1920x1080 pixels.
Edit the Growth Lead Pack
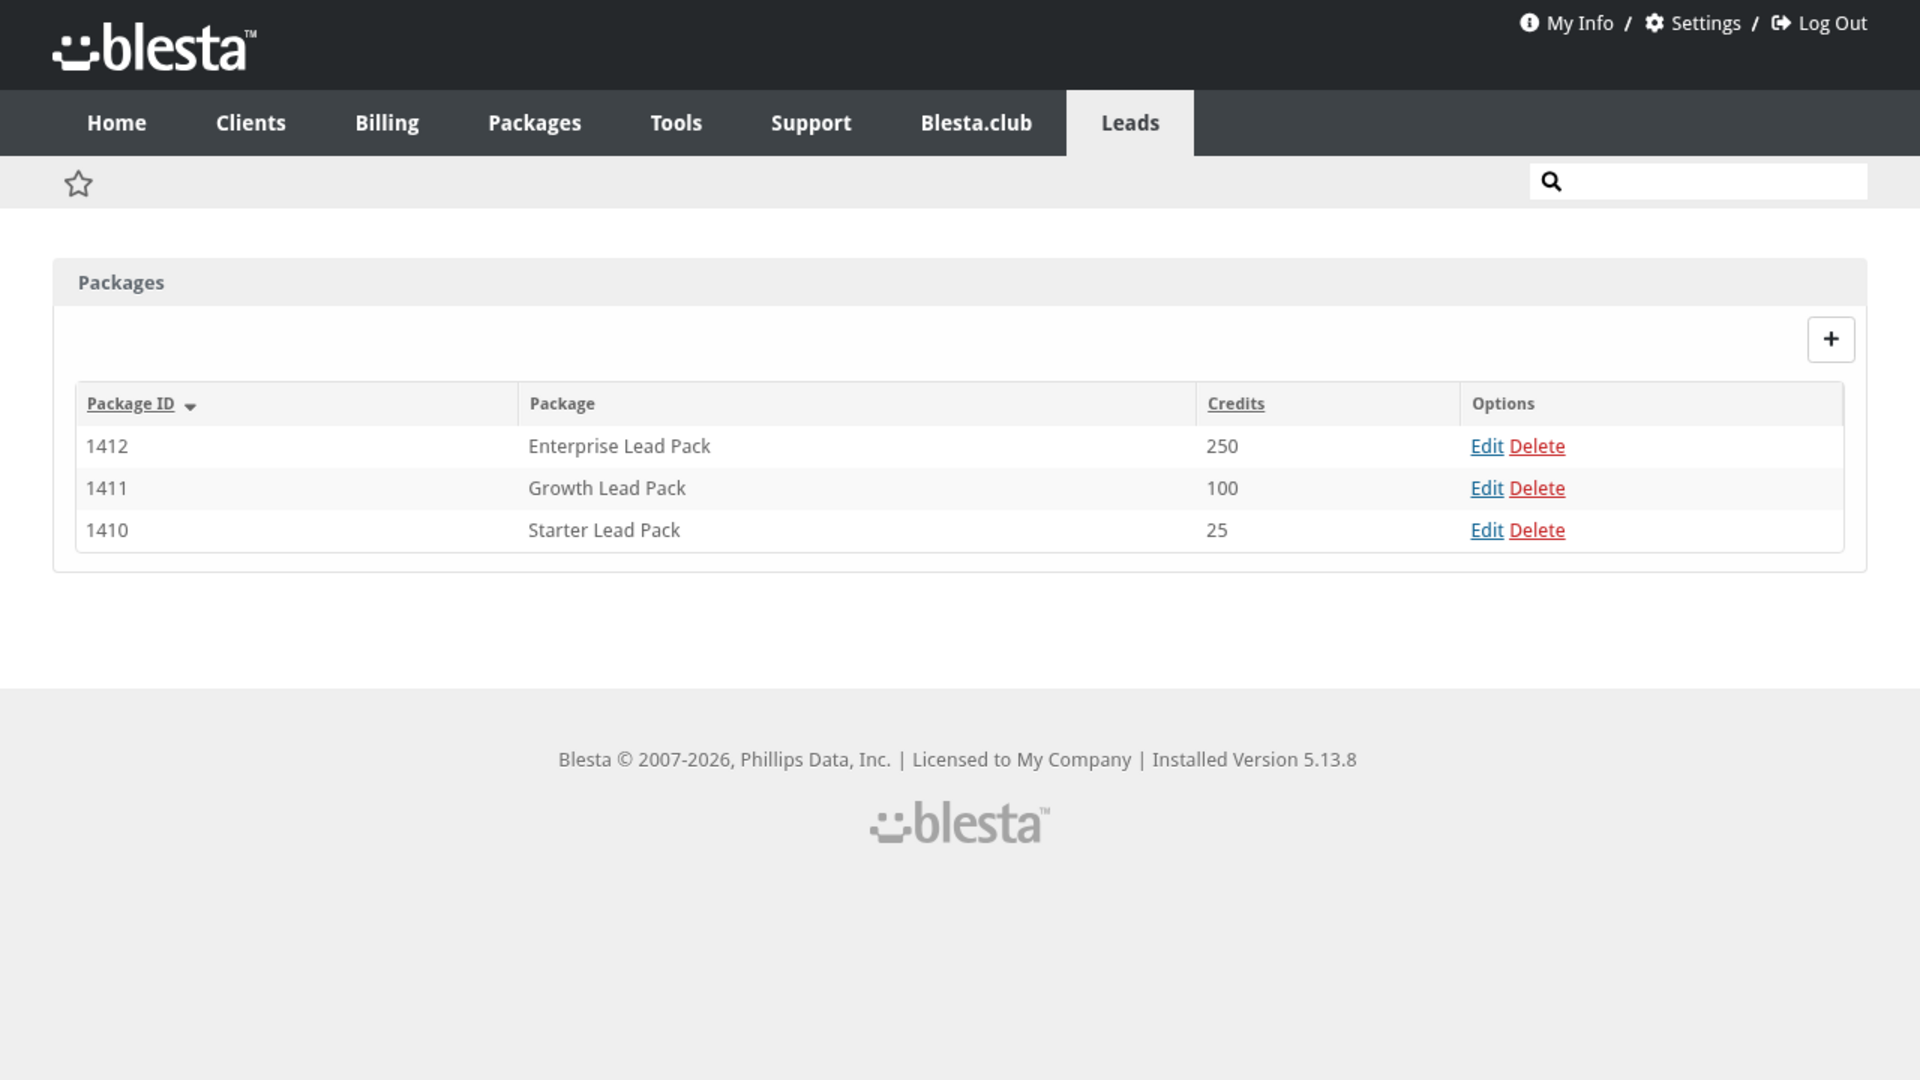pyautogui.click(x=1487, y=488)
